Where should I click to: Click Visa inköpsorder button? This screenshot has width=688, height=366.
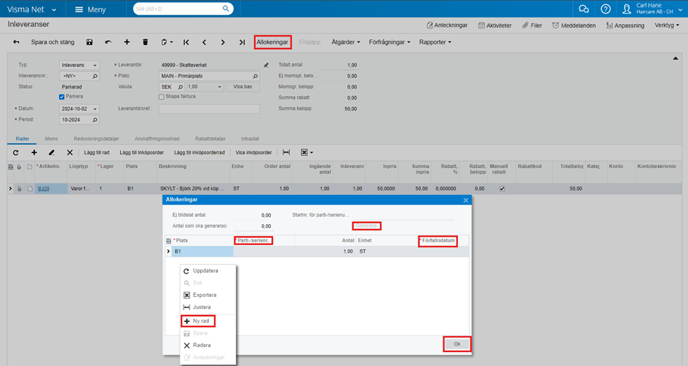(x=254, y=153)
